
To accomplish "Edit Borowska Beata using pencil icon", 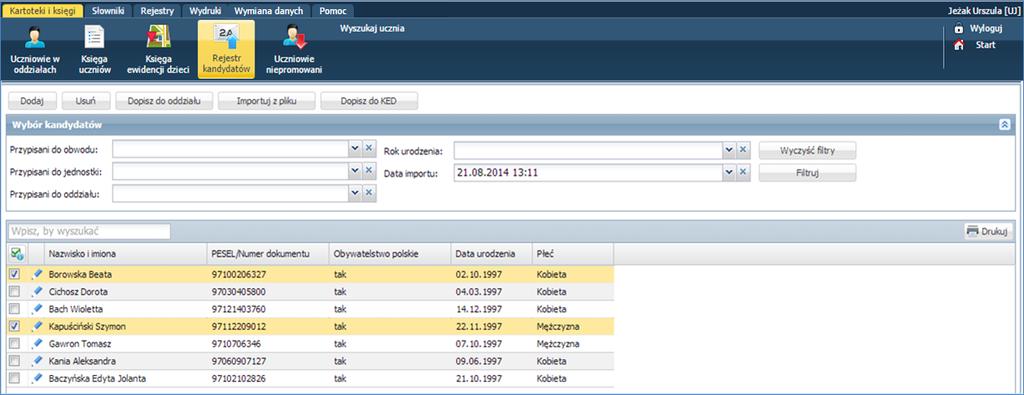I will point(37,274).
